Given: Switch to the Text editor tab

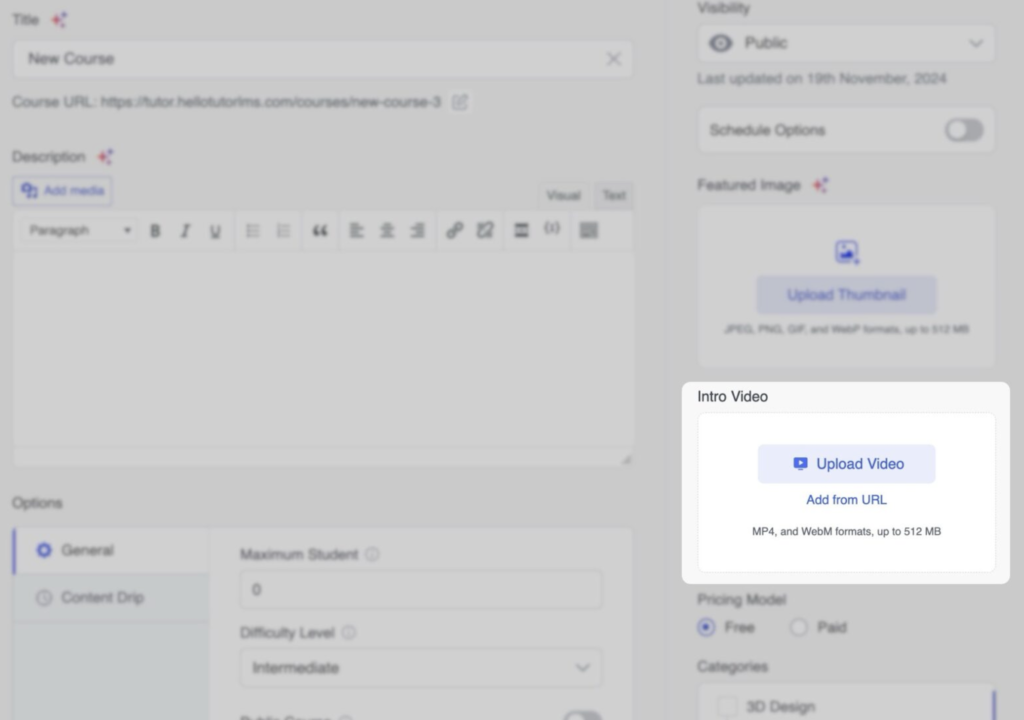Looking at the screenshot, I should [x=614, y=195].
